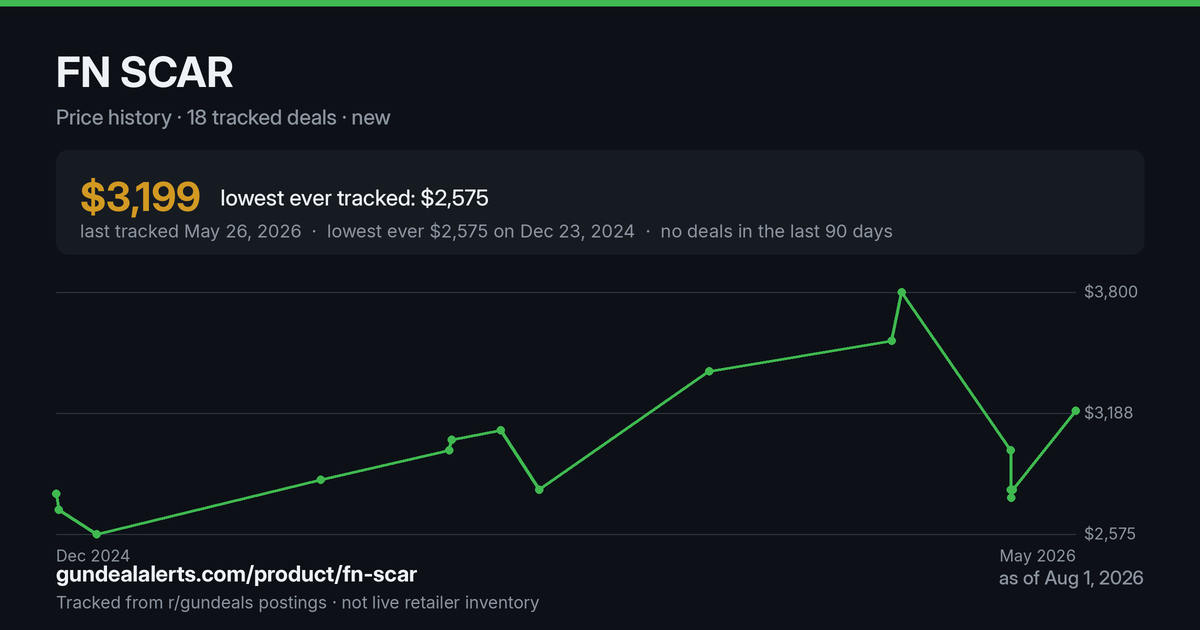Open gundealalerts.com/product/fn-scar link
Viewport: 1200px width, 630px height.
pyautogui.click(x=237, y=575)
